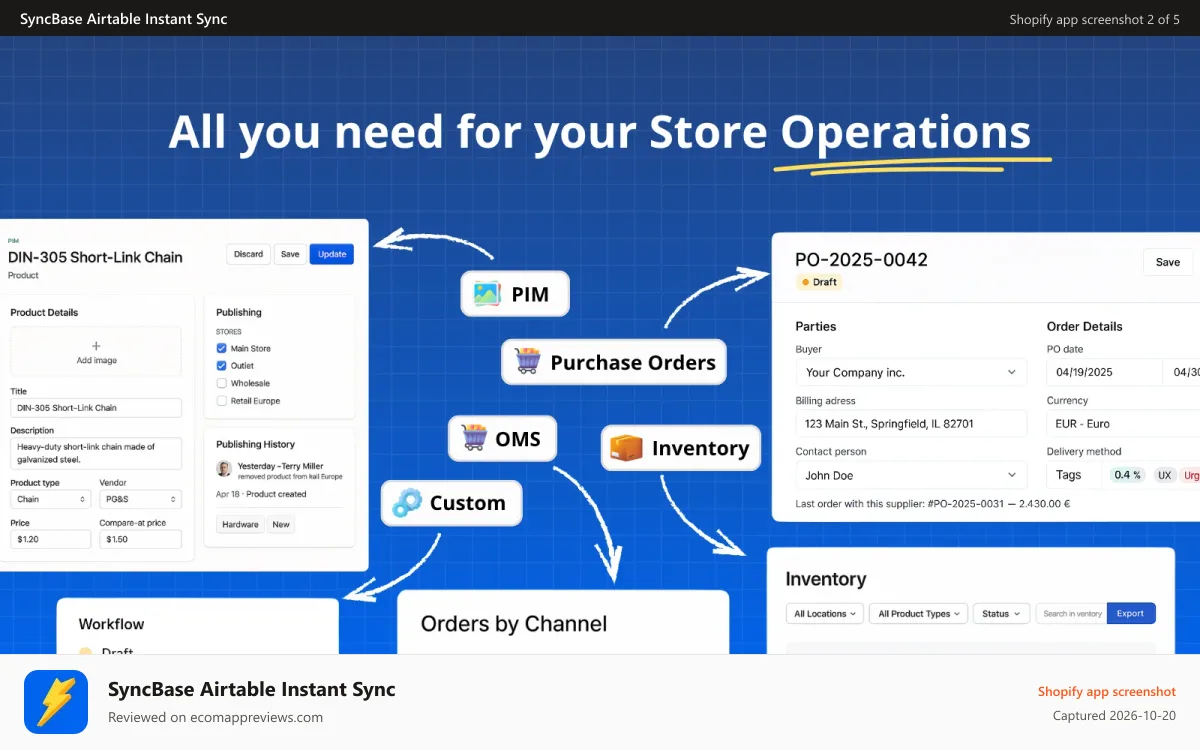Click the SyncBase lightning bolt app icon
This screenshot has width=1200, height=750.
click(56, 702)
